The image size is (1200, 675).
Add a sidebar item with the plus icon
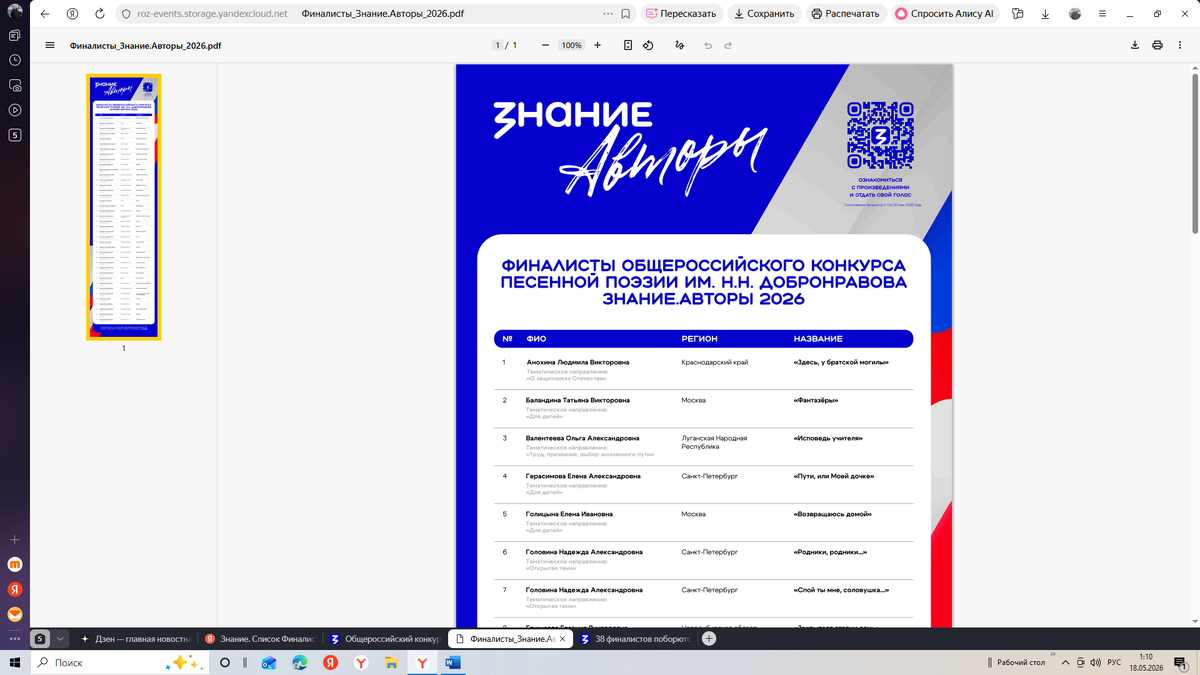point(15,540)
